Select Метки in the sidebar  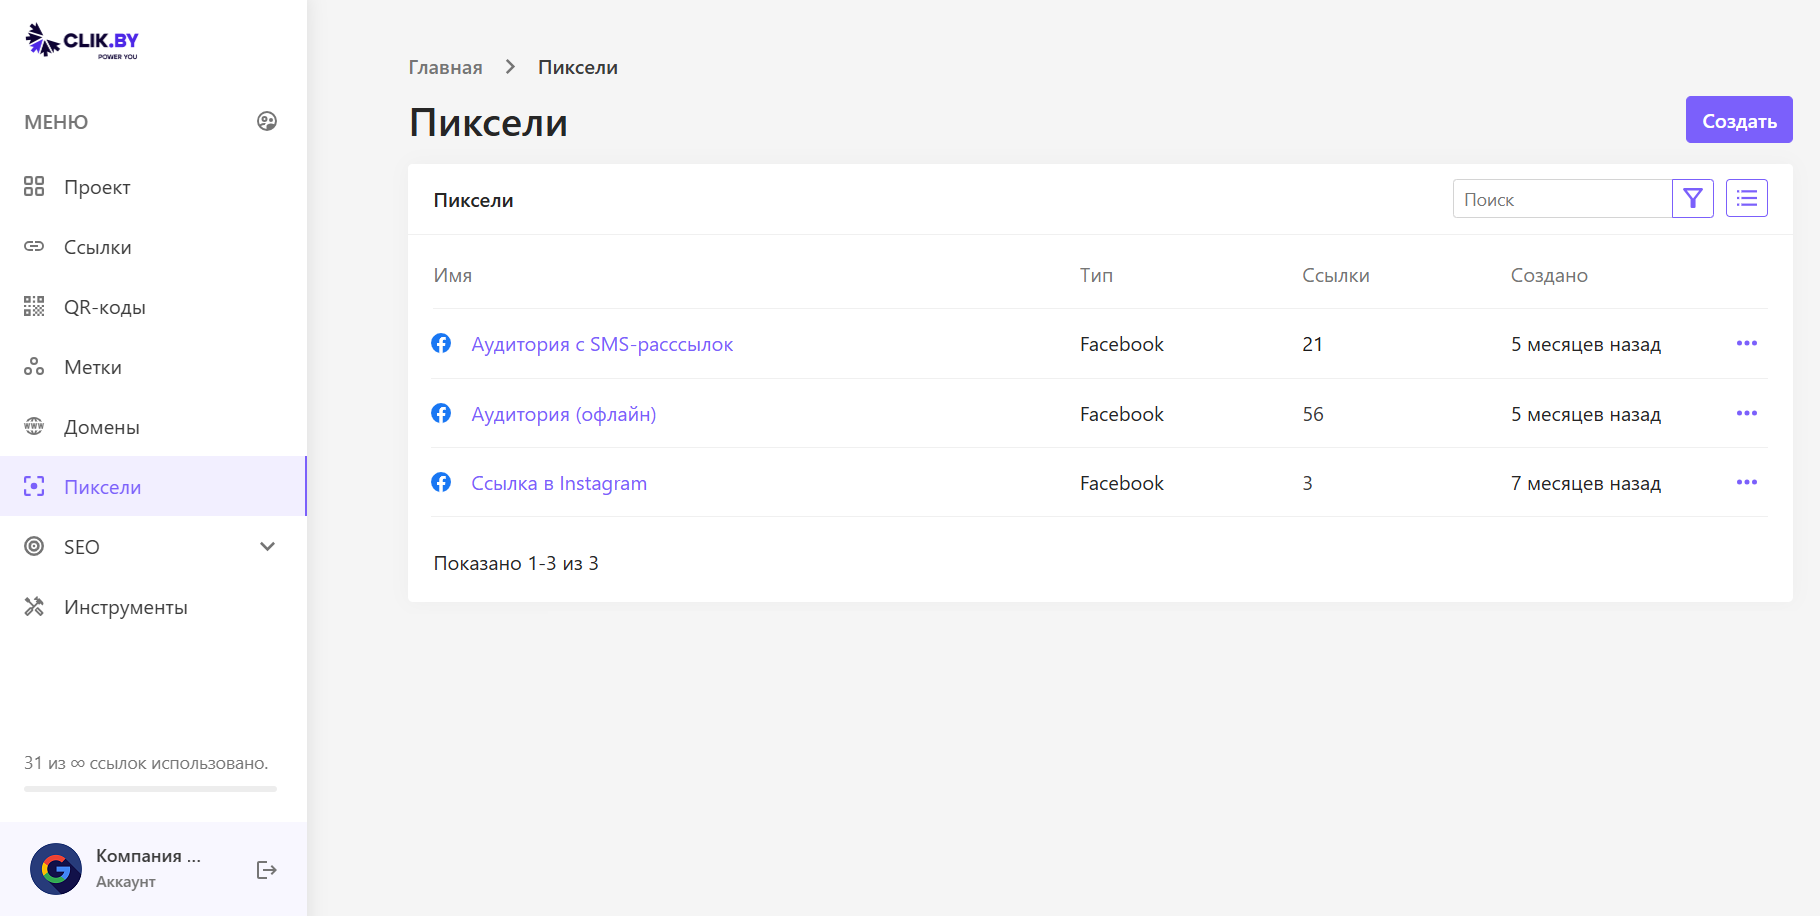pyautogui.click(x=92, y=367)
